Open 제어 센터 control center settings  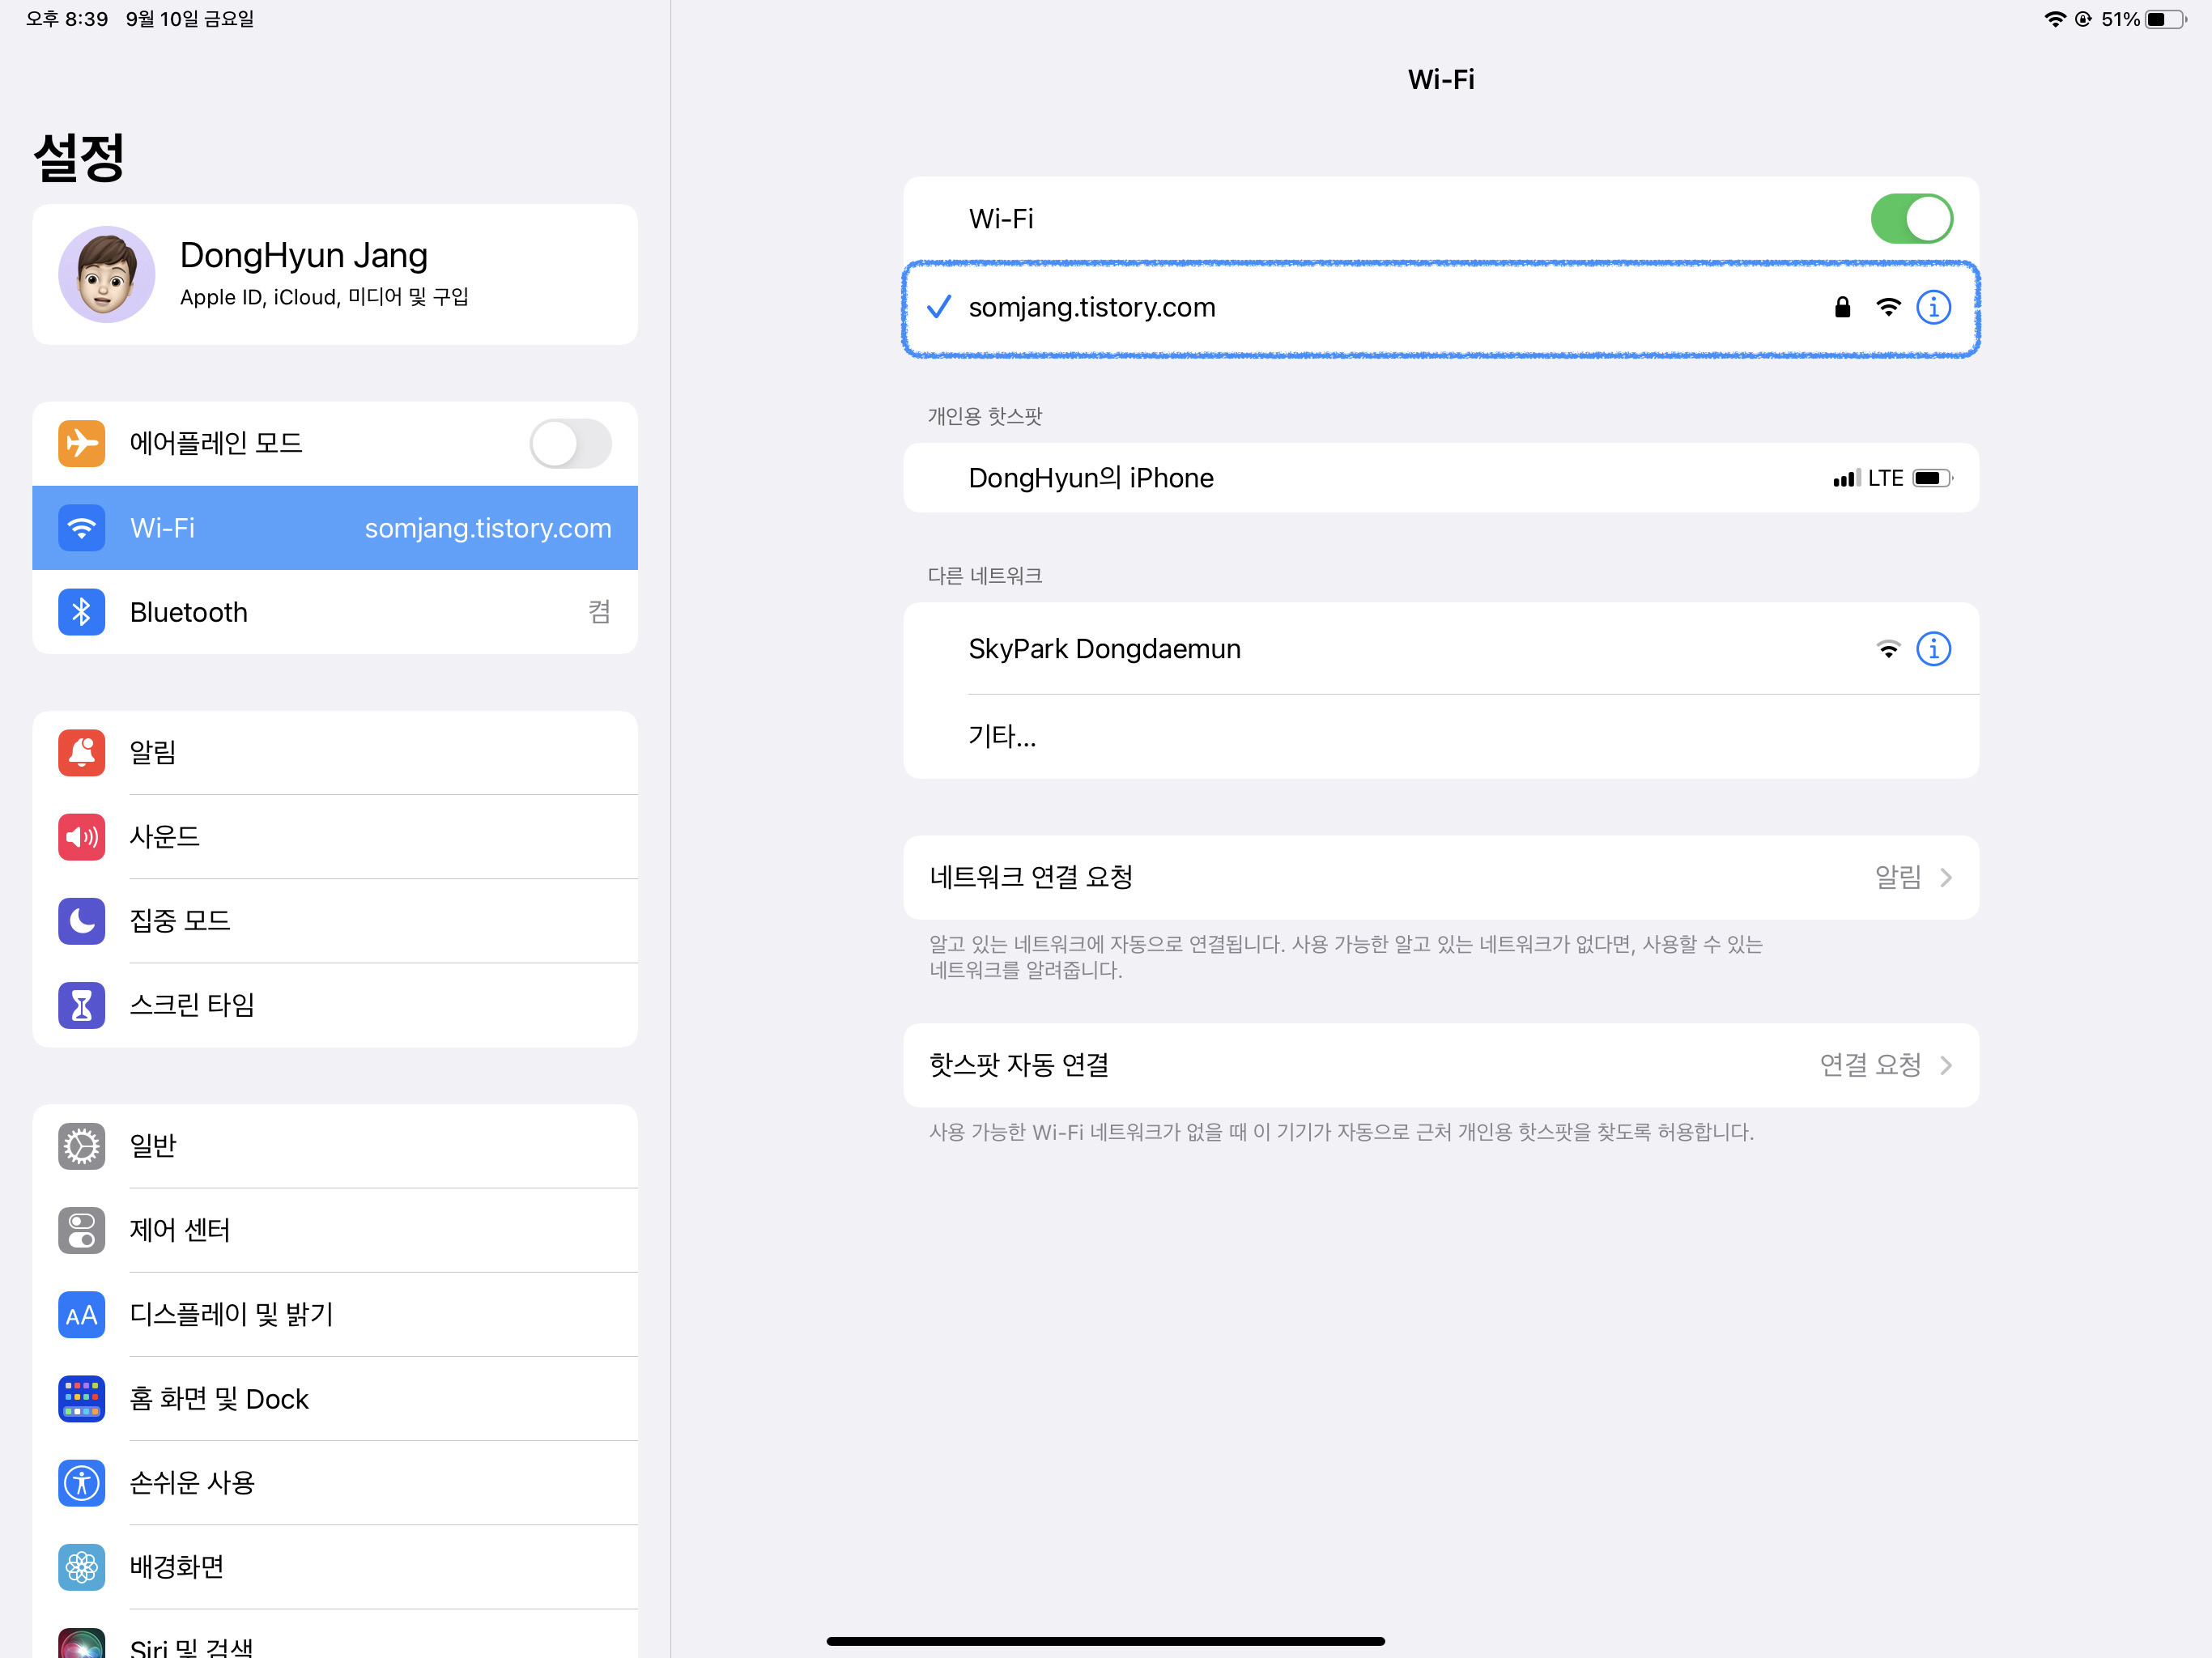click(335, 1229)
